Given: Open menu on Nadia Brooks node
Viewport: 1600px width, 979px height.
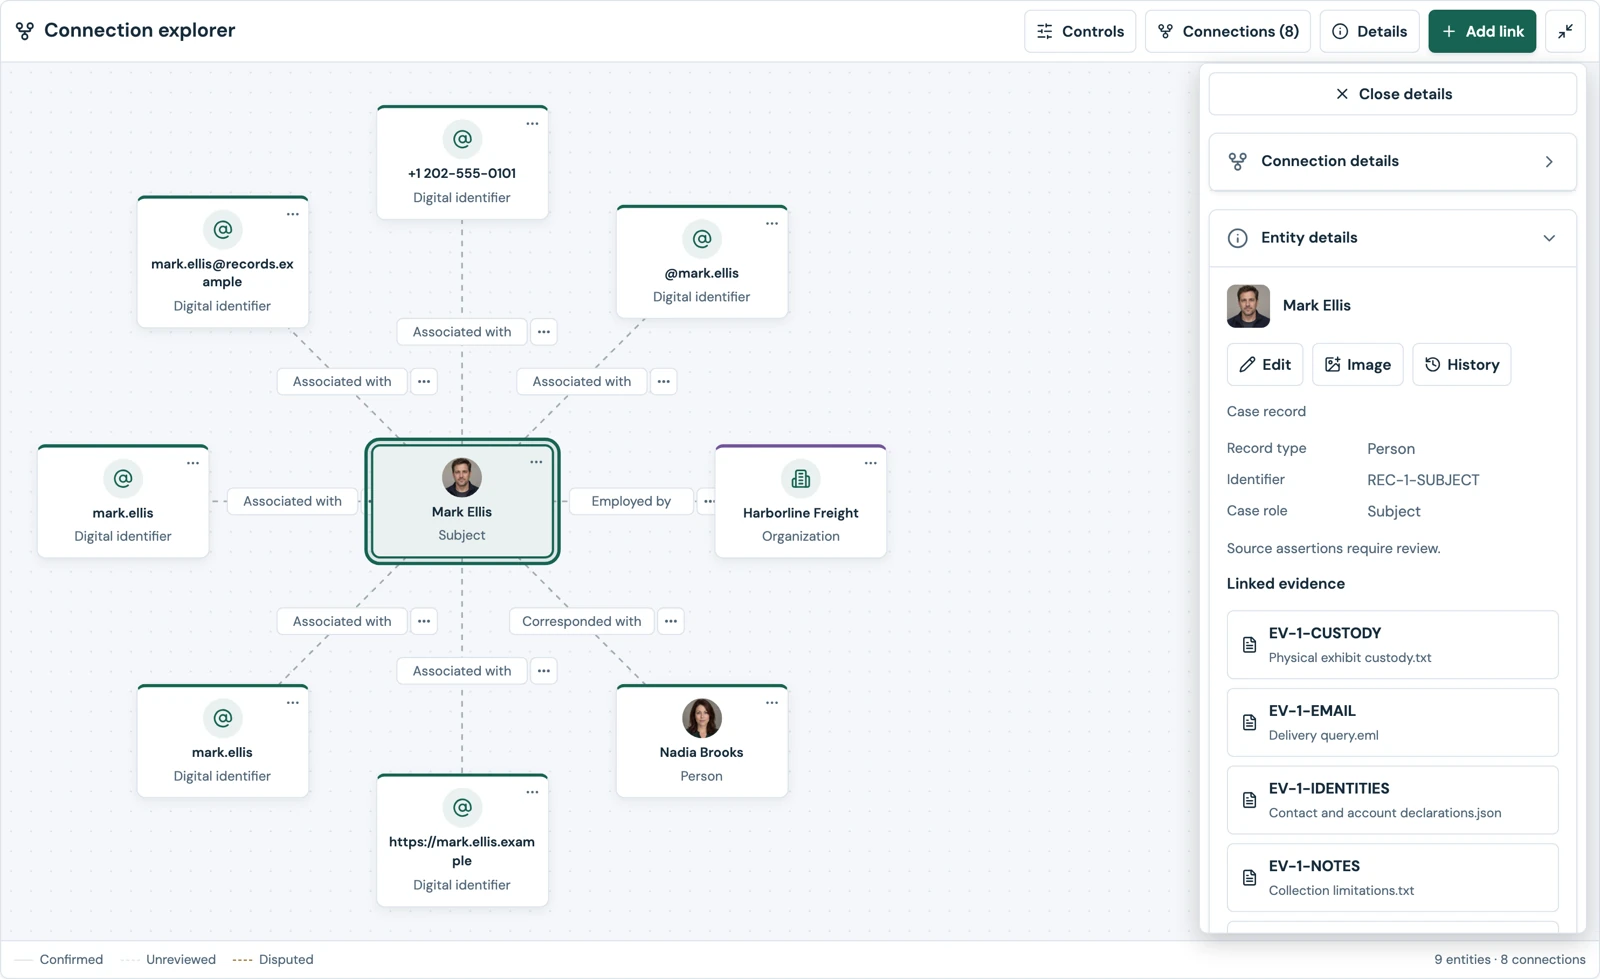Looking at the screenshot, I should [772, 703].
